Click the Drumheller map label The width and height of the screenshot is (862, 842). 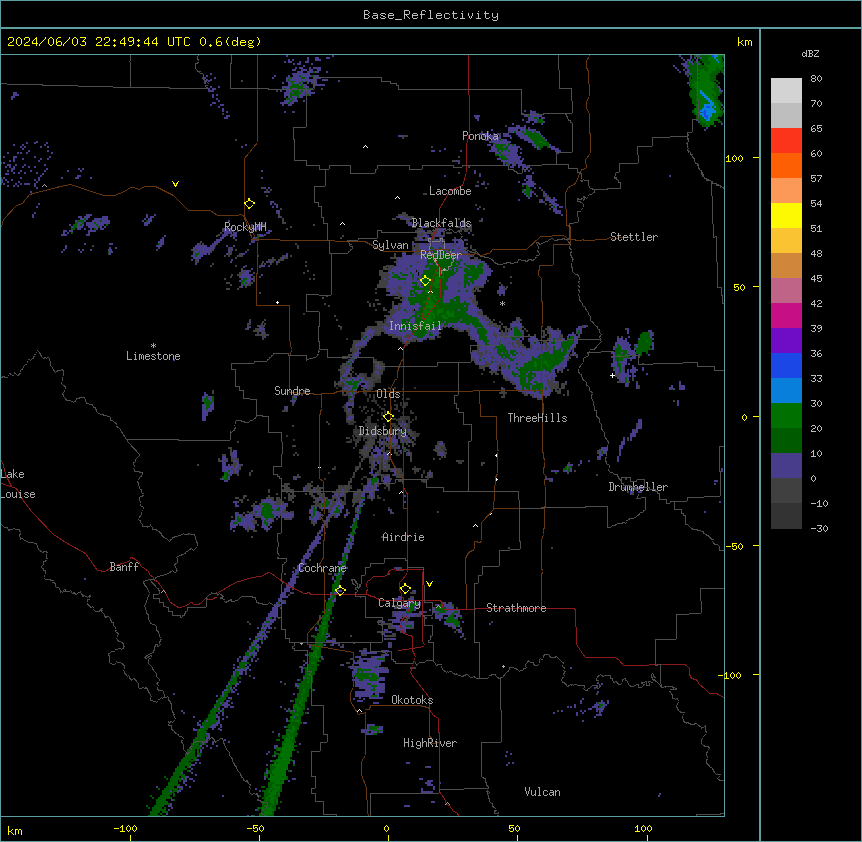638,487
